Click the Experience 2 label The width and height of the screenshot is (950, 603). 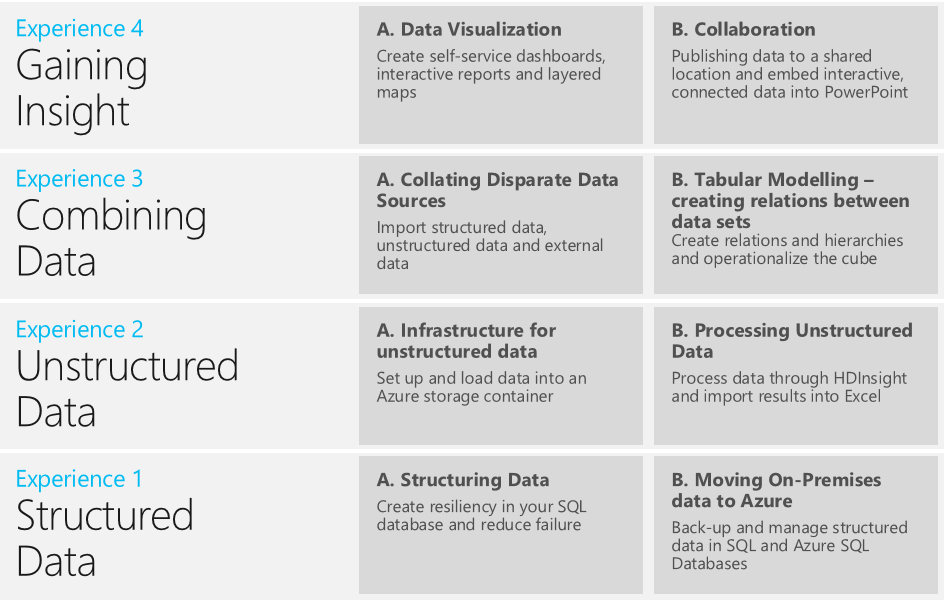(79, 329)
